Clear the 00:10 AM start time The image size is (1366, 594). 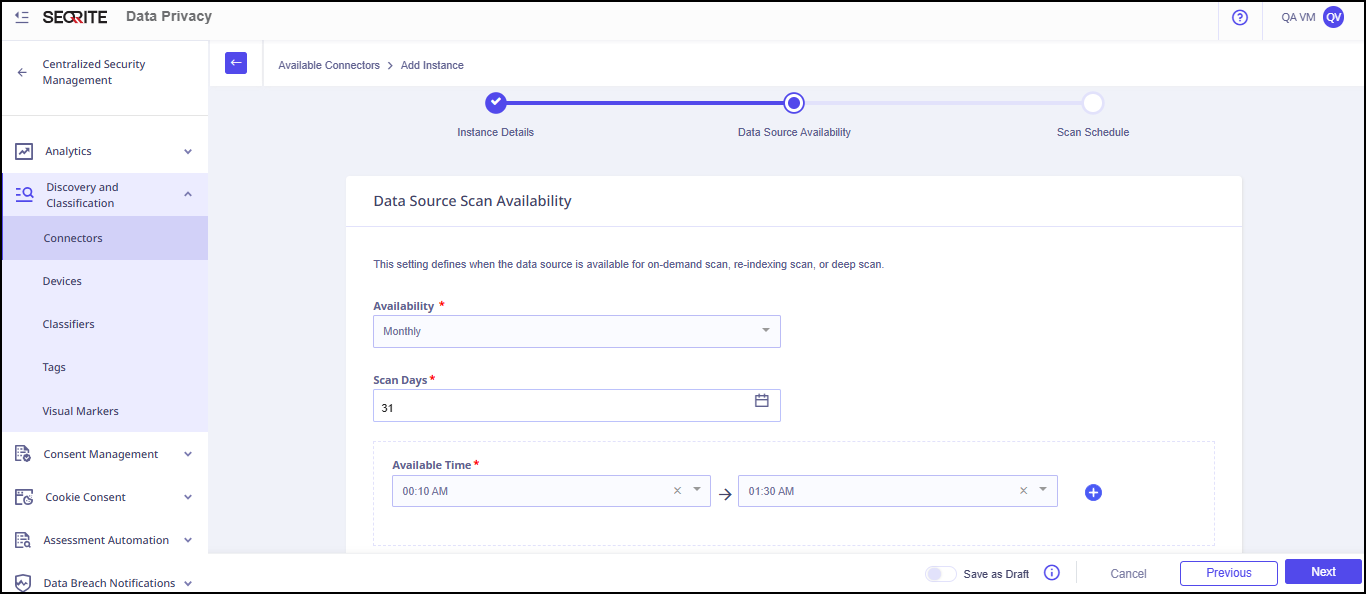(677, 491)
